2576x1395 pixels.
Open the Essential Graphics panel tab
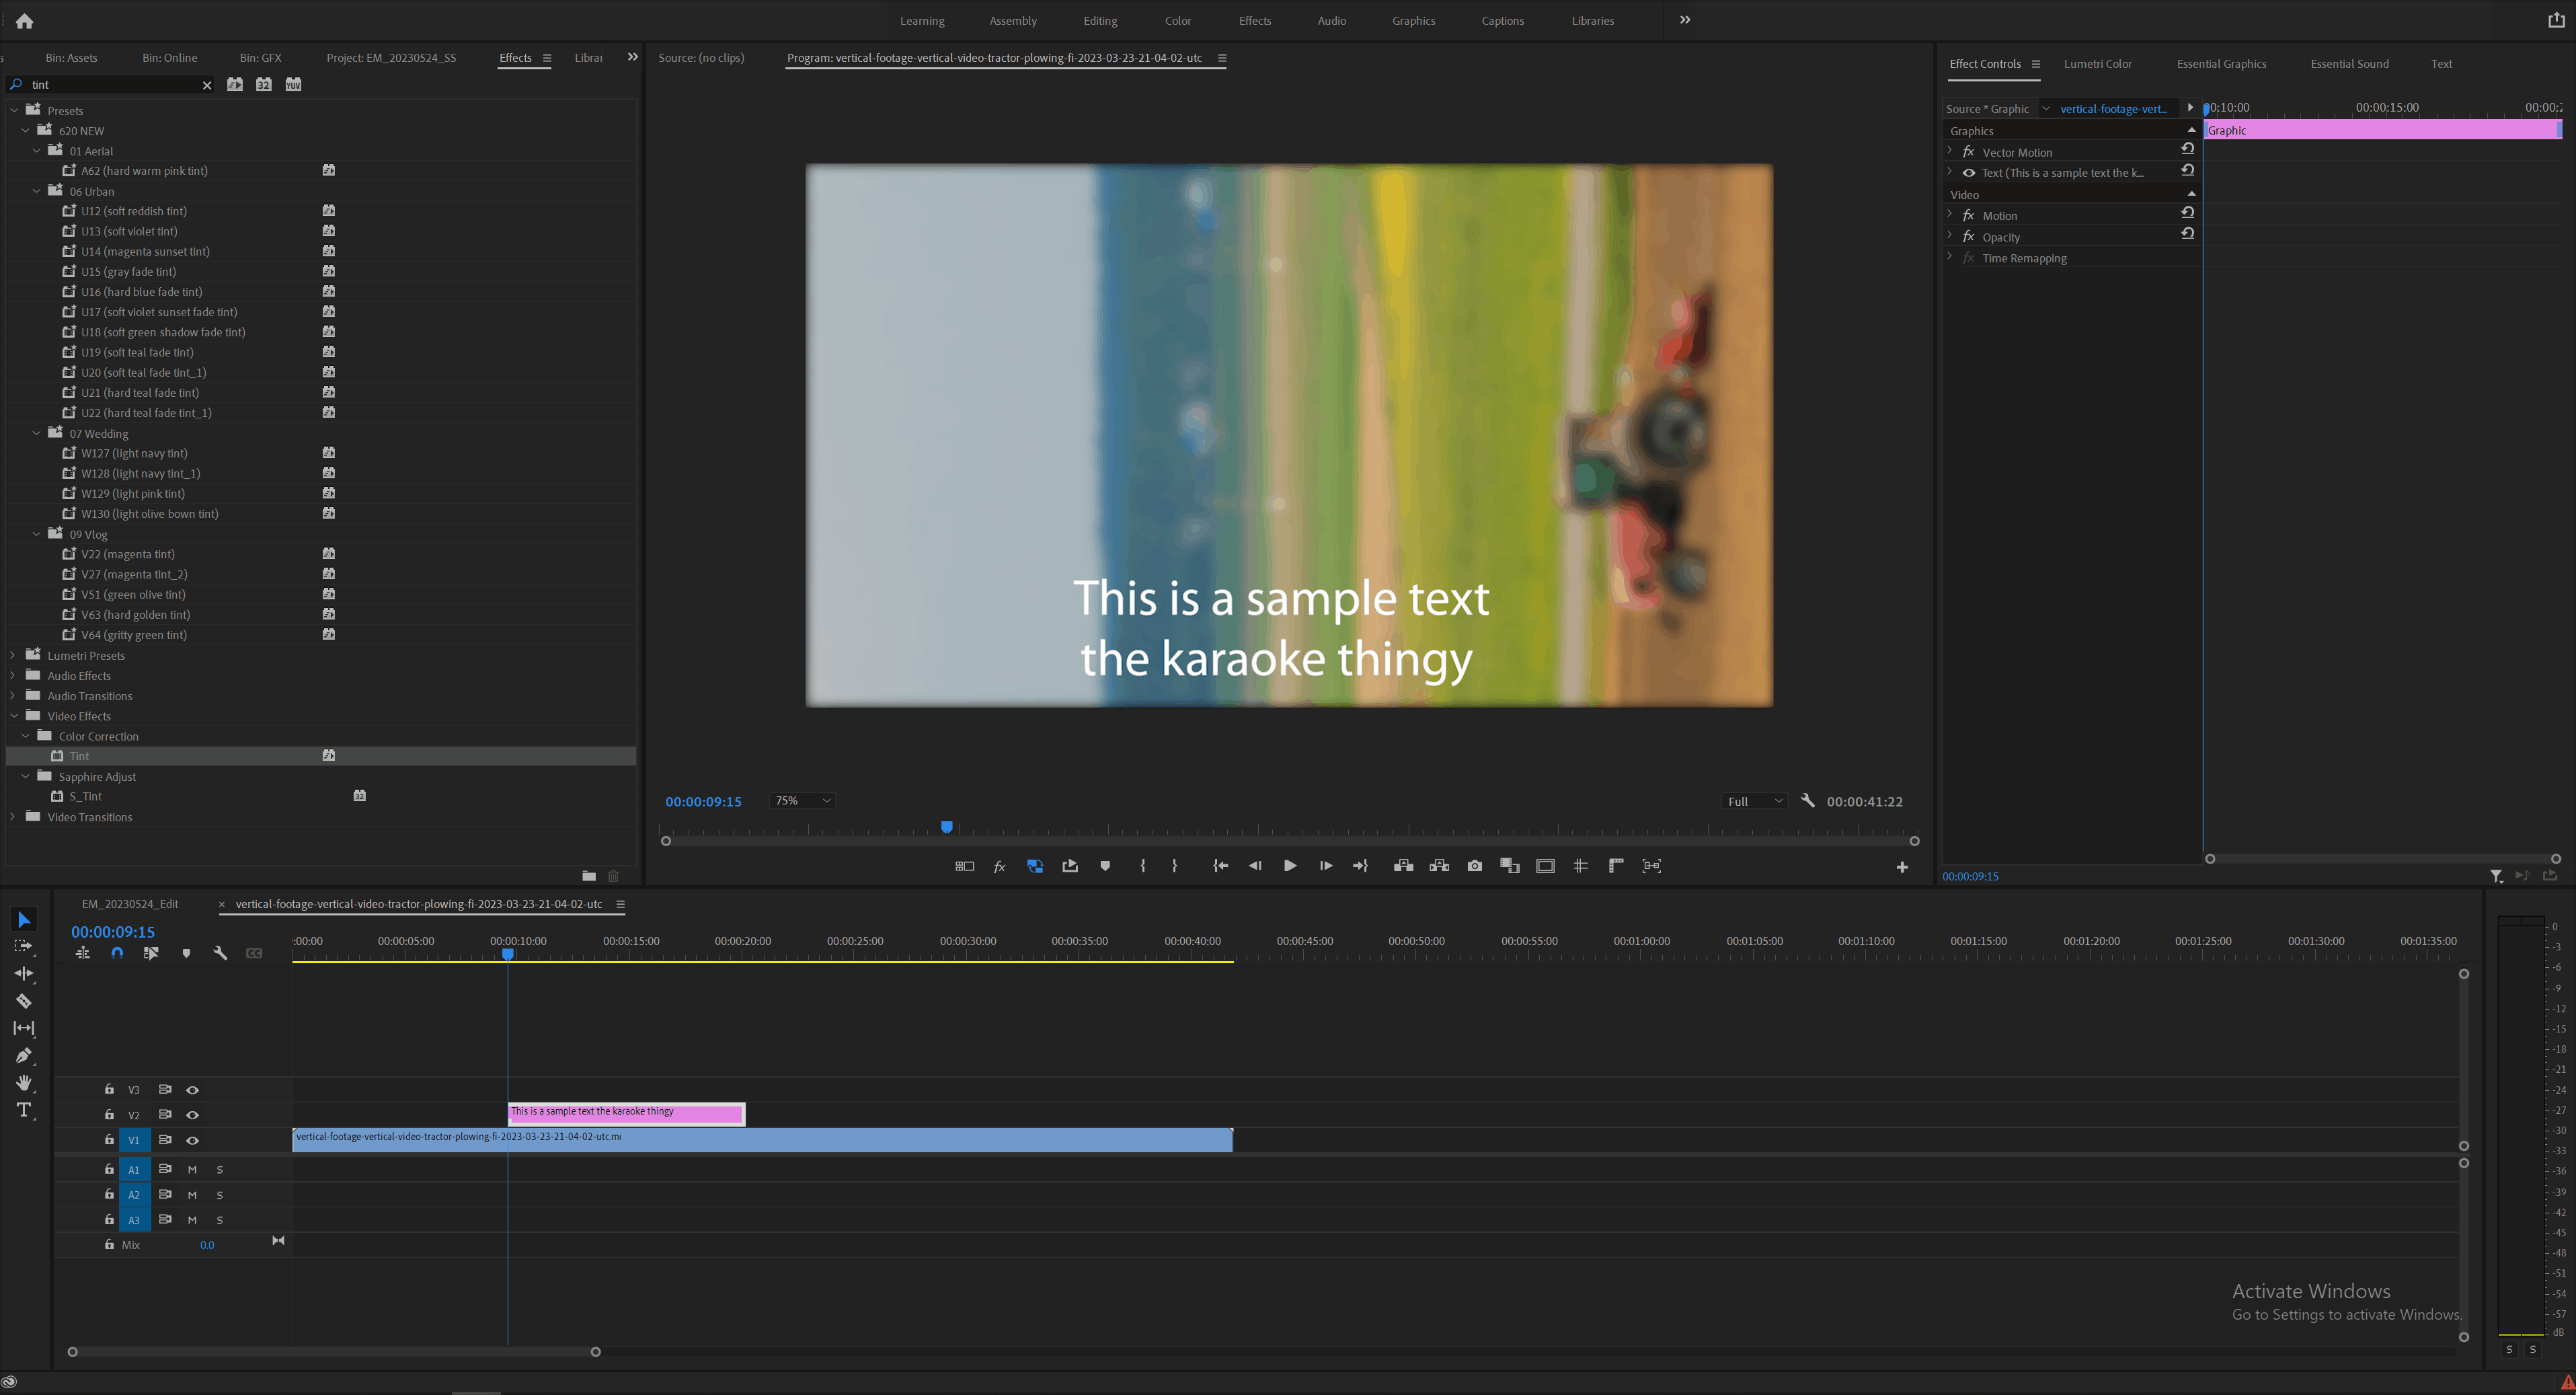(x=2221, y=64)
